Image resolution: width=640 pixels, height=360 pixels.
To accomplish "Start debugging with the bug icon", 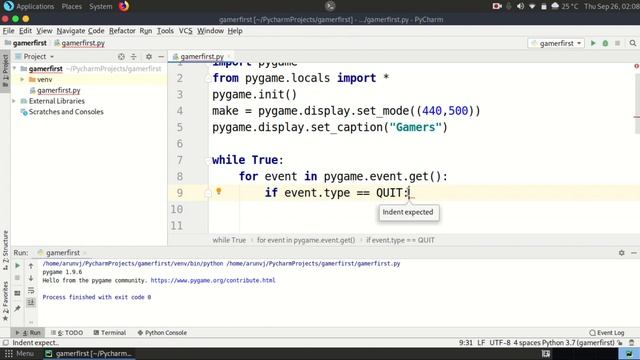I will [x=605, y=43].
